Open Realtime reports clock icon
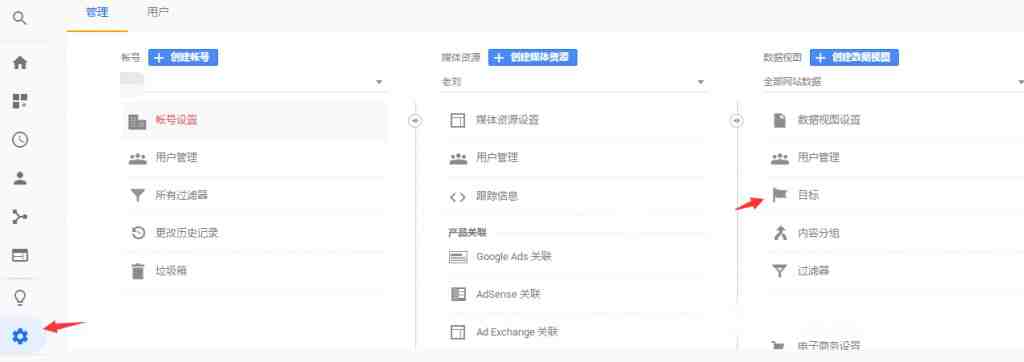Screen dimensions: 1024x362 click(20, 139)
